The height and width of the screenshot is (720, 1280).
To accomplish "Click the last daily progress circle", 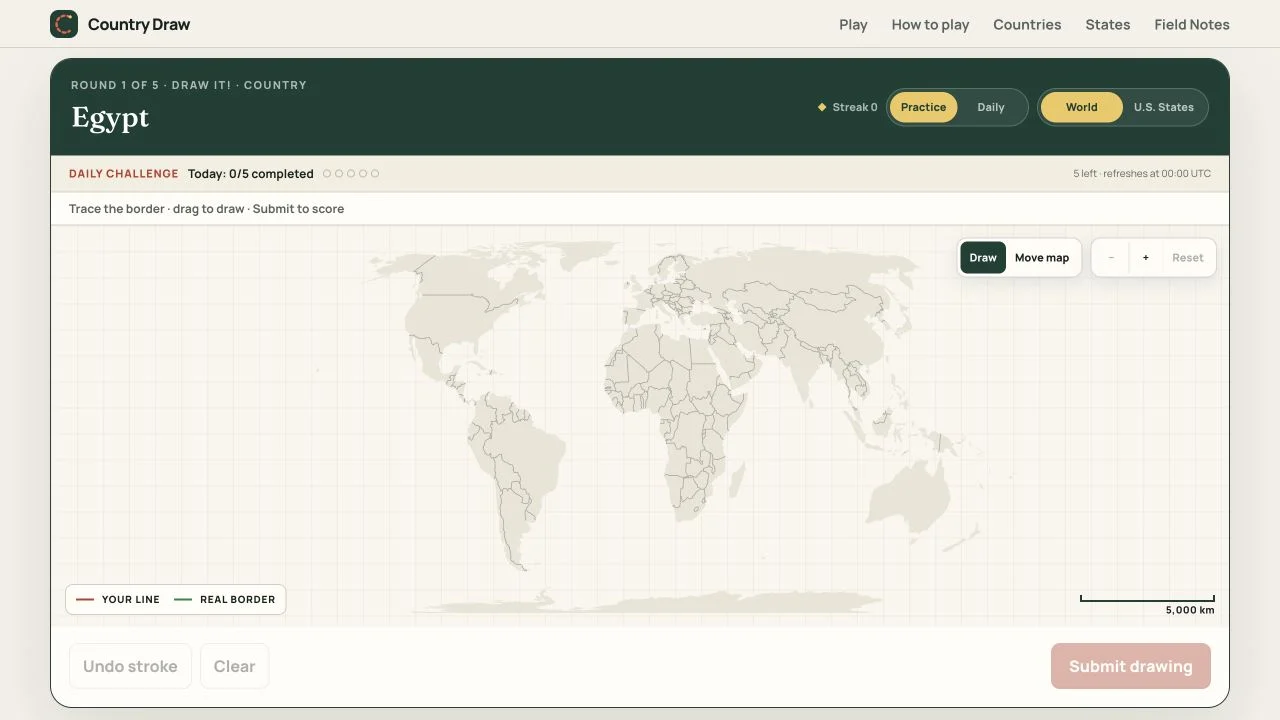I will point(375,174).
